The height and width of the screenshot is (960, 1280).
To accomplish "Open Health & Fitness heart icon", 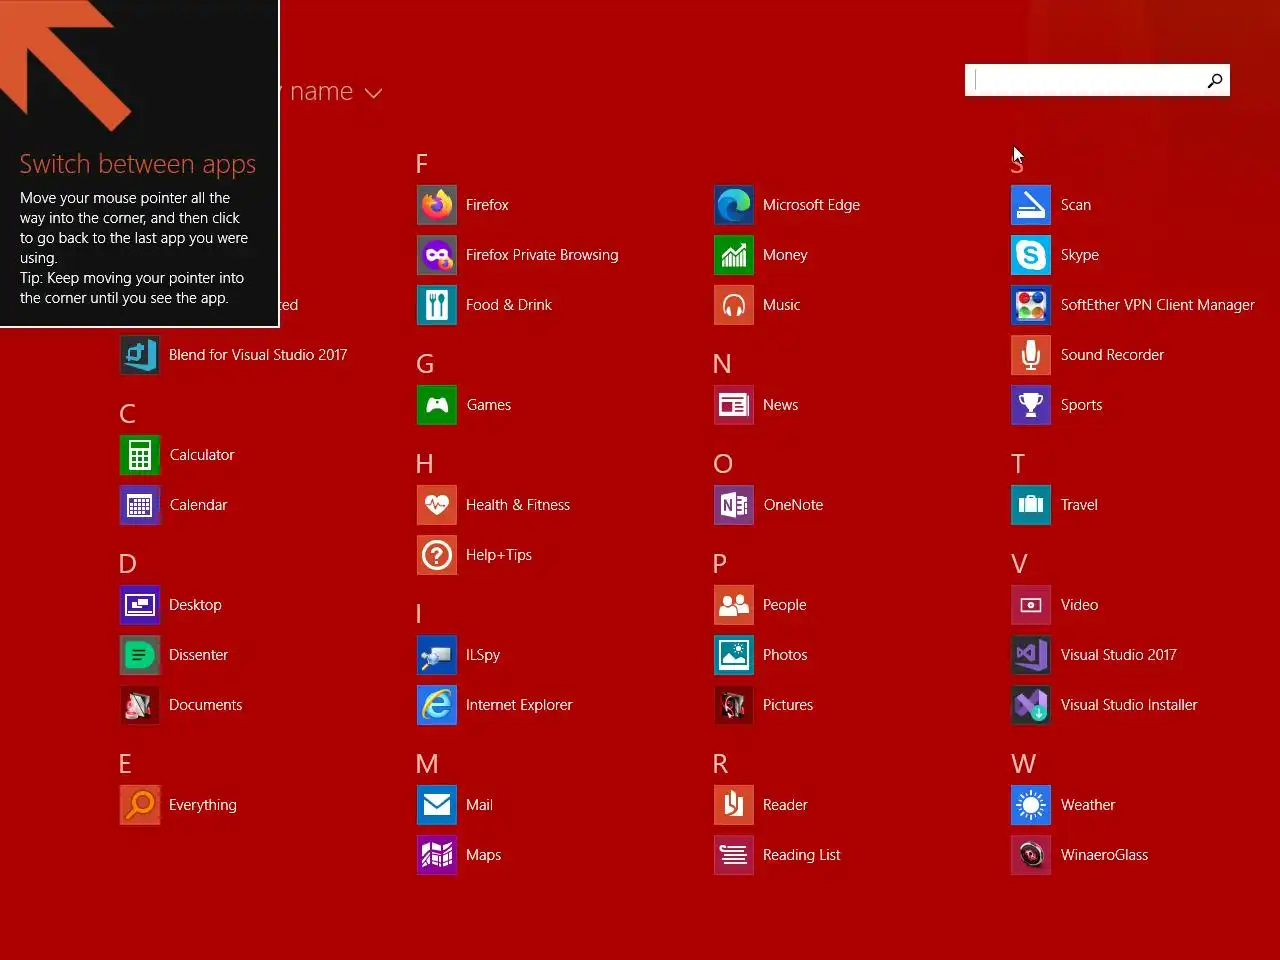I will [437, 505].
